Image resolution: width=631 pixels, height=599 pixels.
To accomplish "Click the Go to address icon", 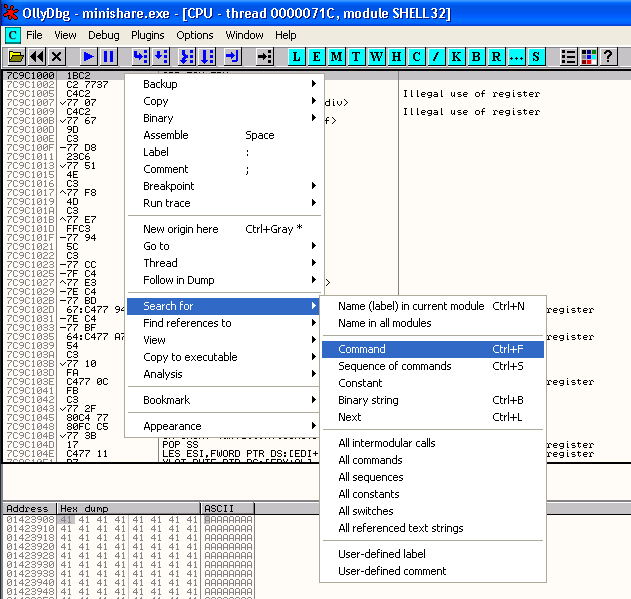I will coord(264,57).
